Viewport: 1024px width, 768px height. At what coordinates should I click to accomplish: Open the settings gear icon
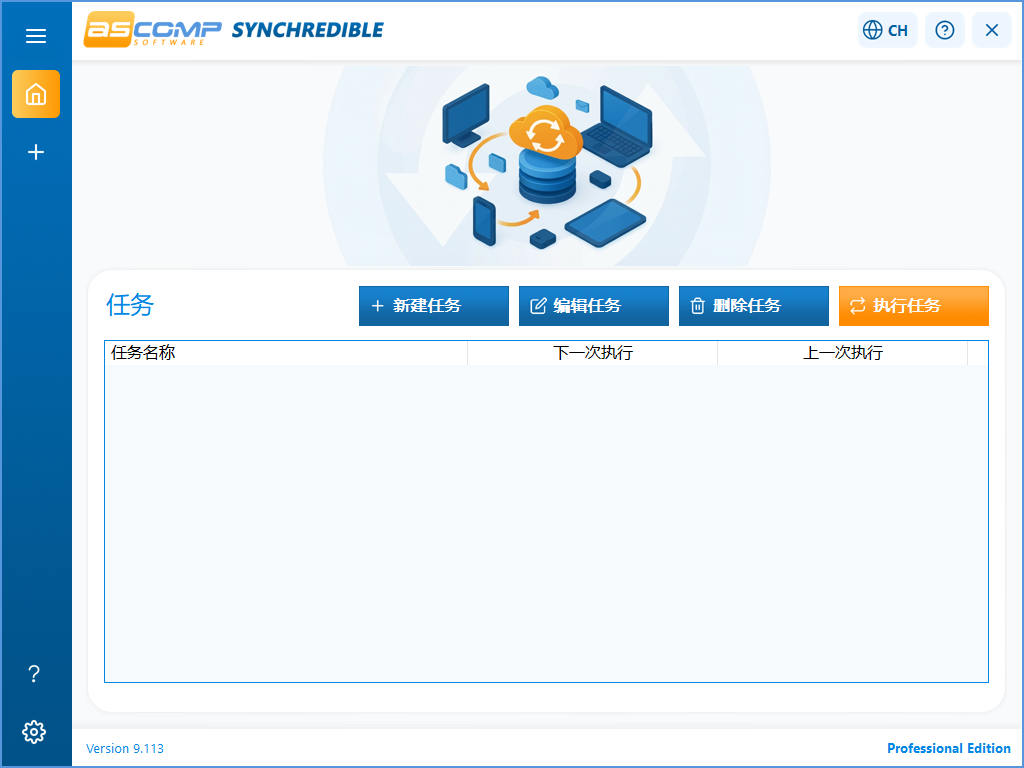(34, 732)
